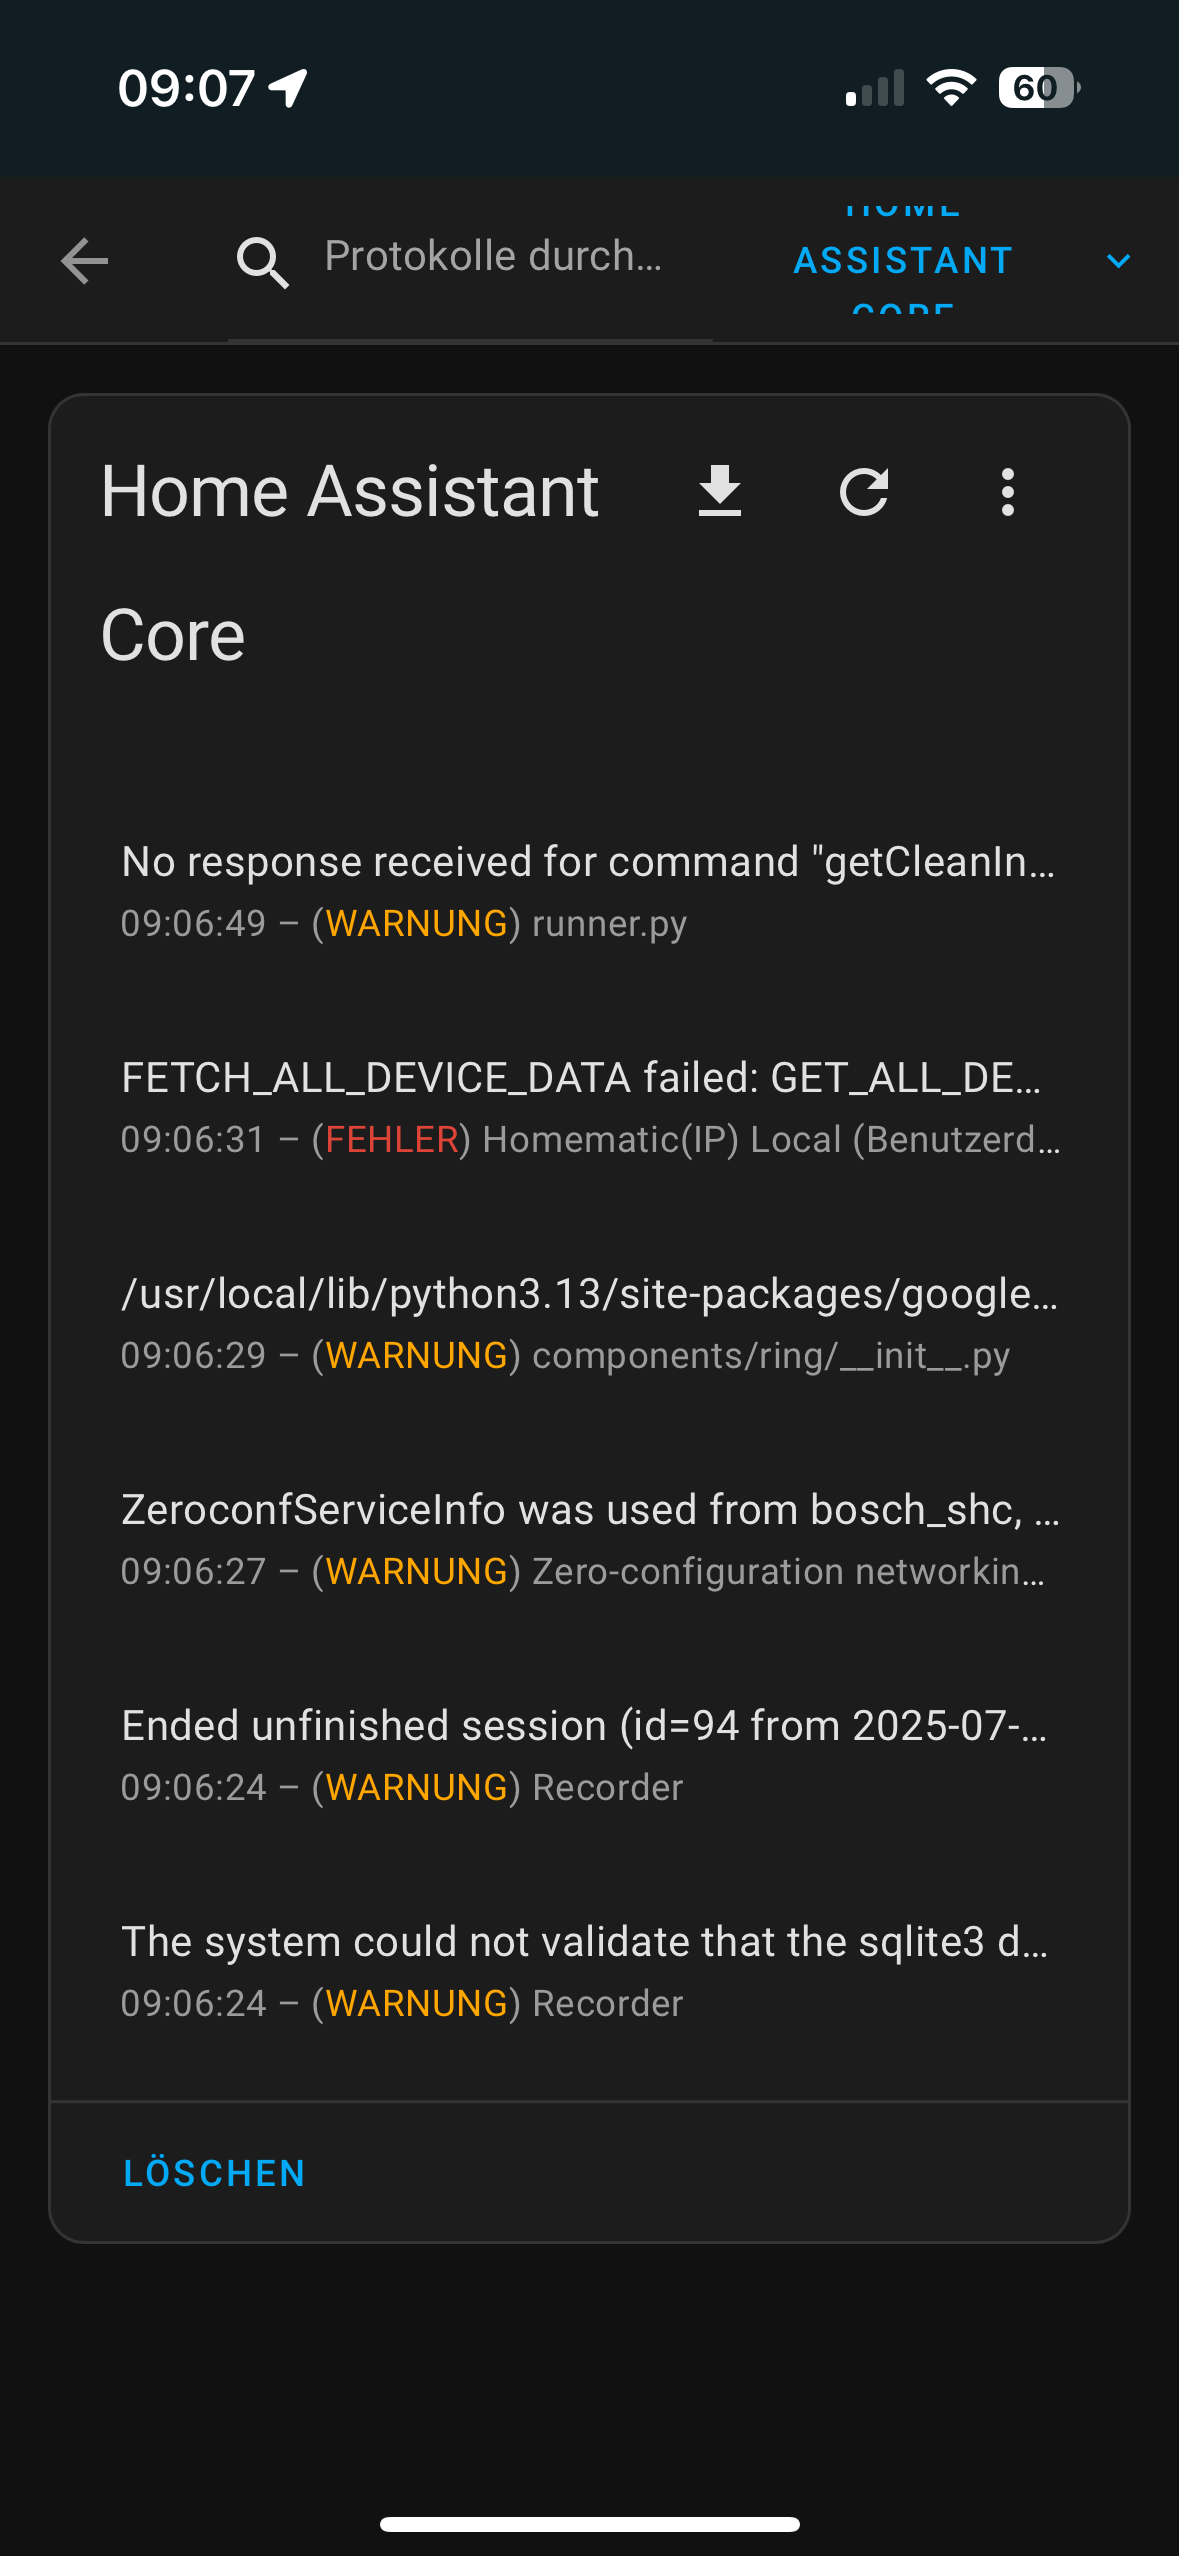Open the ZeroconfServiceInfo bosch_shc warning
This screenshot has height=2556, width=1179.
589,1539
